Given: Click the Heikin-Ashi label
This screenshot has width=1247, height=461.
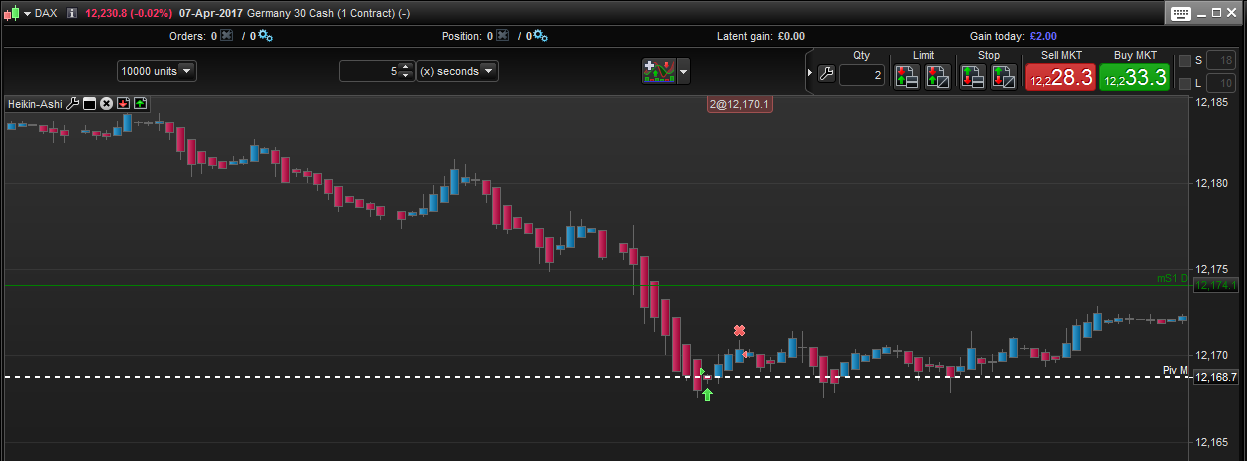Looking at the screenshot, I should 35,103.
